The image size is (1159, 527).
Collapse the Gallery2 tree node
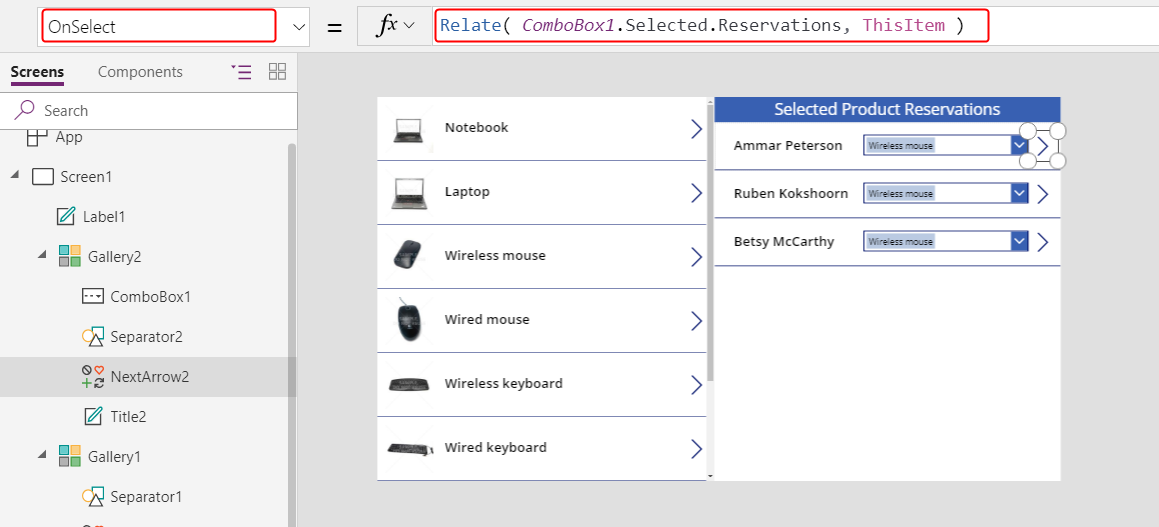pos(42,255)
